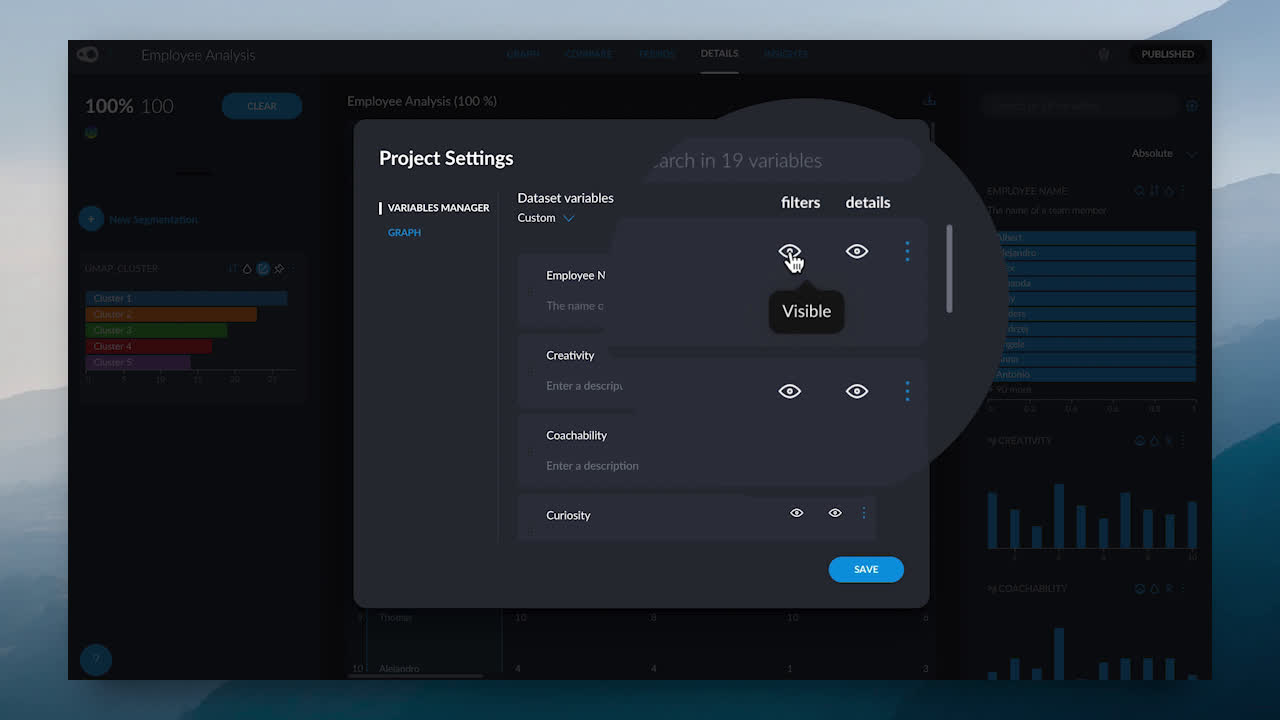Select GRAPH in Project Settings sidebar
The height and width of the screenshot is (720, 1280).
tap(404, 232)
